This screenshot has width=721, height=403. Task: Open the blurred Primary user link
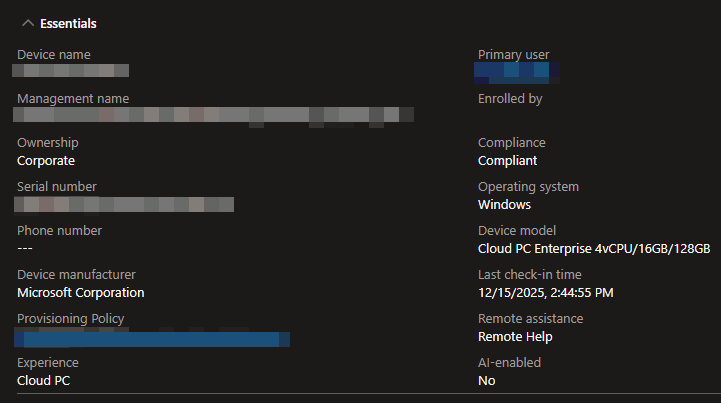click(x=513, y=71)
